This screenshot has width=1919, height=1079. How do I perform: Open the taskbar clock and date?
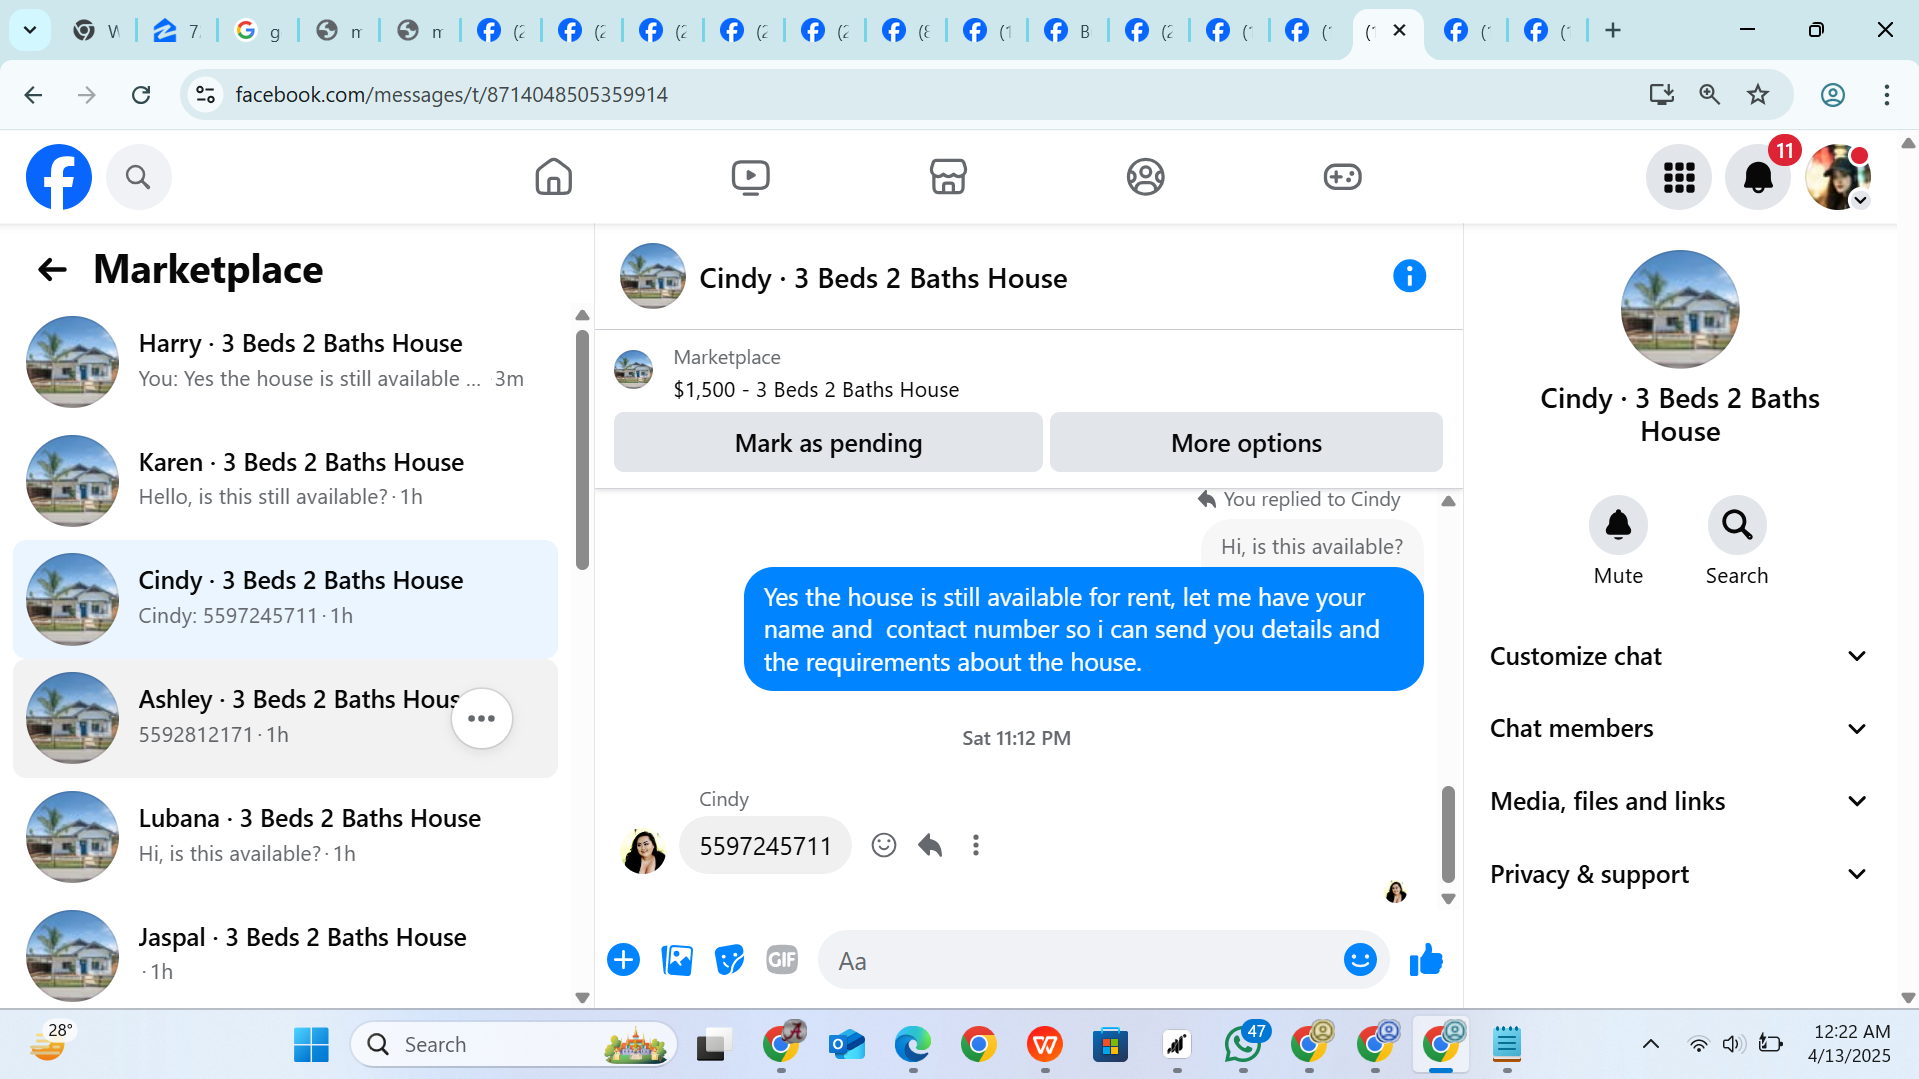click(x=1850, y=1044)
